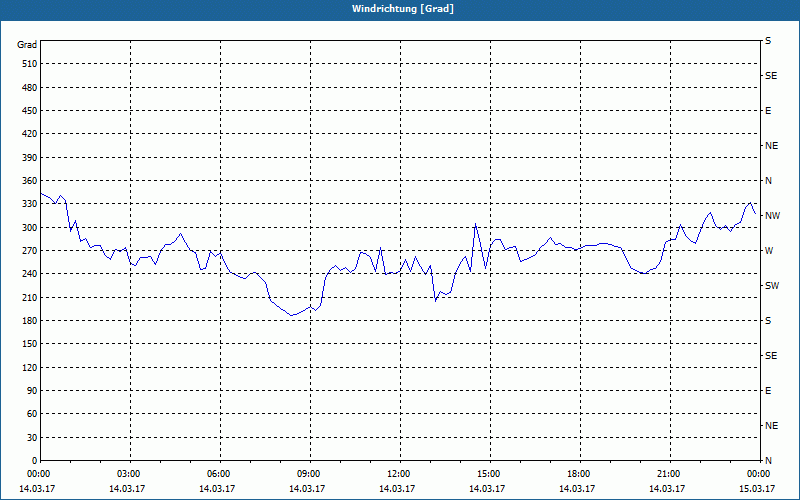Click the 0 label at the axis origin

[34, 461]
